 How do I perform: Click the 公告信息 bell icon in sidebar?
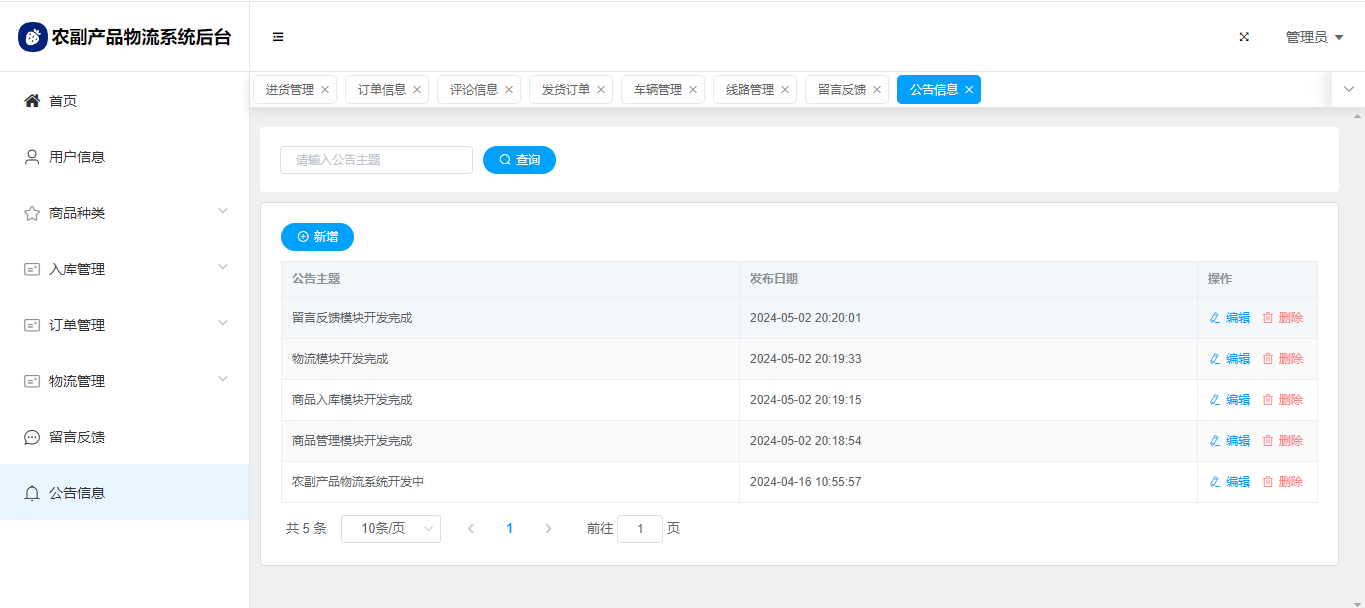[x=32, y=493]
